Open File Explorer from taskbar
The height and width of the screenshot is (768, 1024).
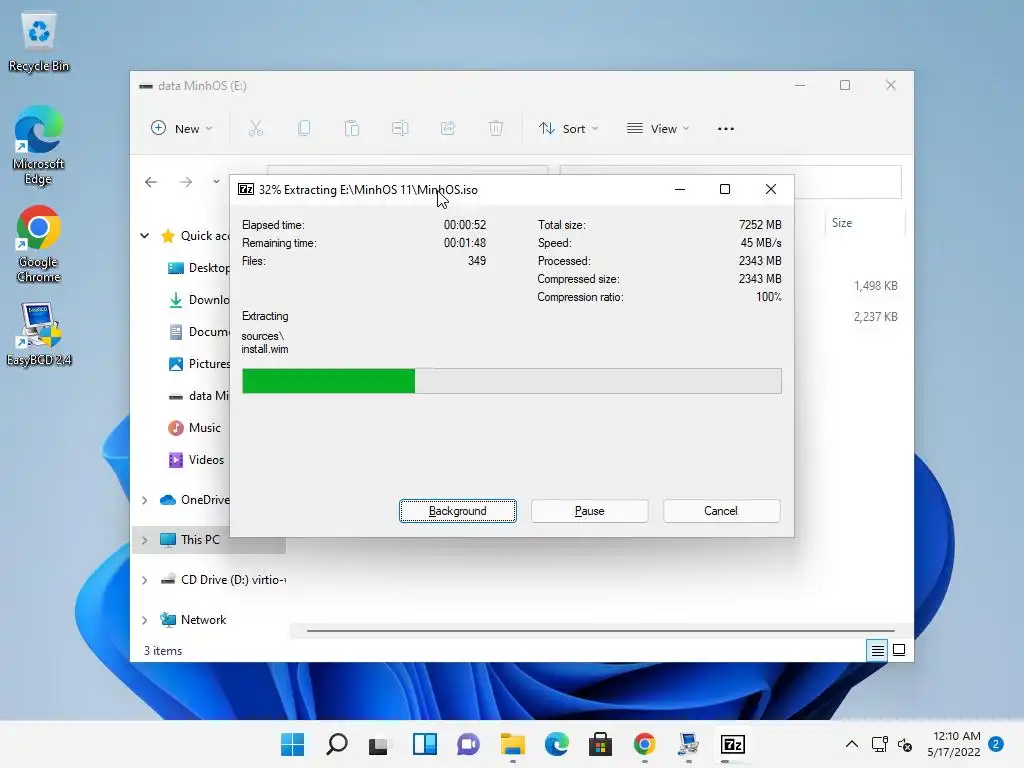coord(513,744)
